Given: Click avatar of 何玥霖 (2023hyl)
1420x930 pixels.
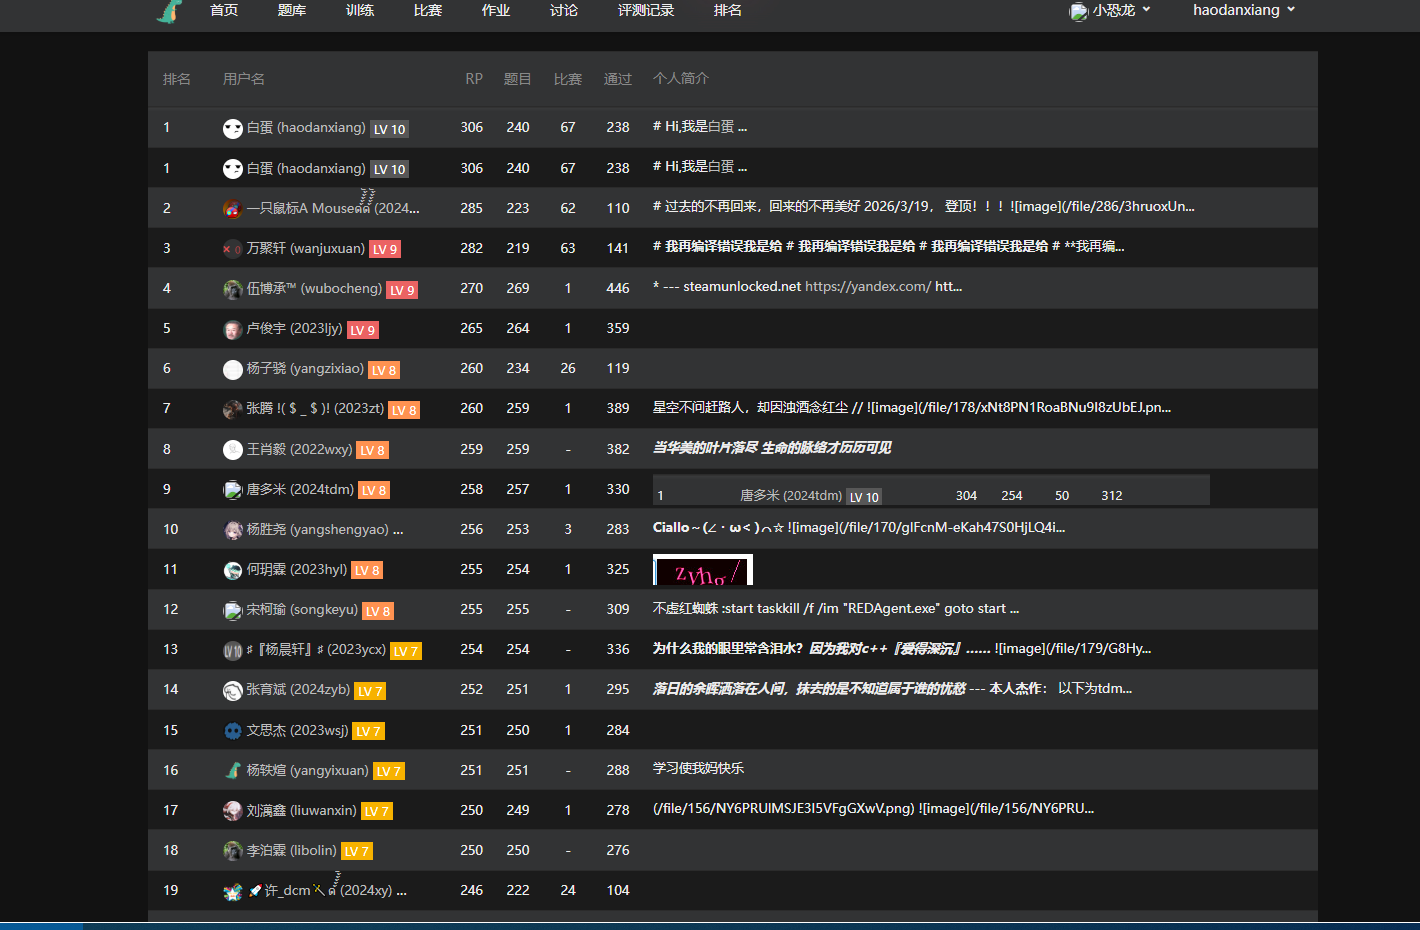Looking at the screenshot, I should (x=232, y=570).
